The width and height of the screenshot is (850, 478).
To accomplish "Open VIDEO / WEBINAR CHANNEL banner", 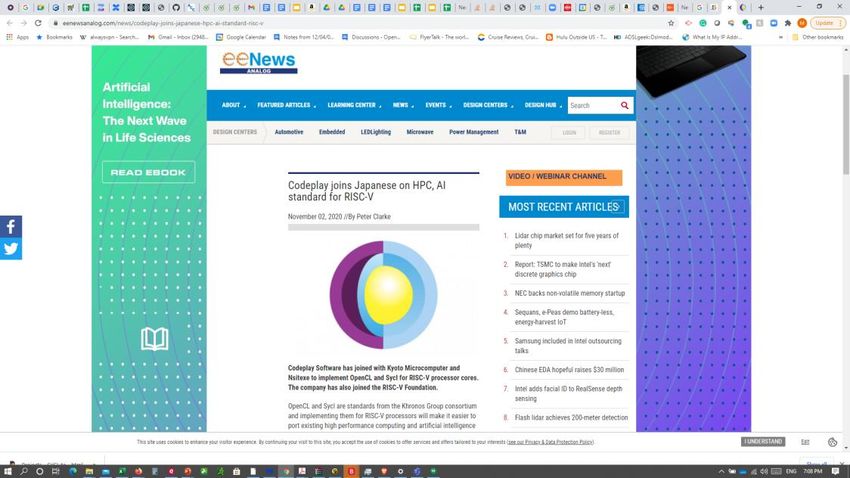I will pos(564,177).
